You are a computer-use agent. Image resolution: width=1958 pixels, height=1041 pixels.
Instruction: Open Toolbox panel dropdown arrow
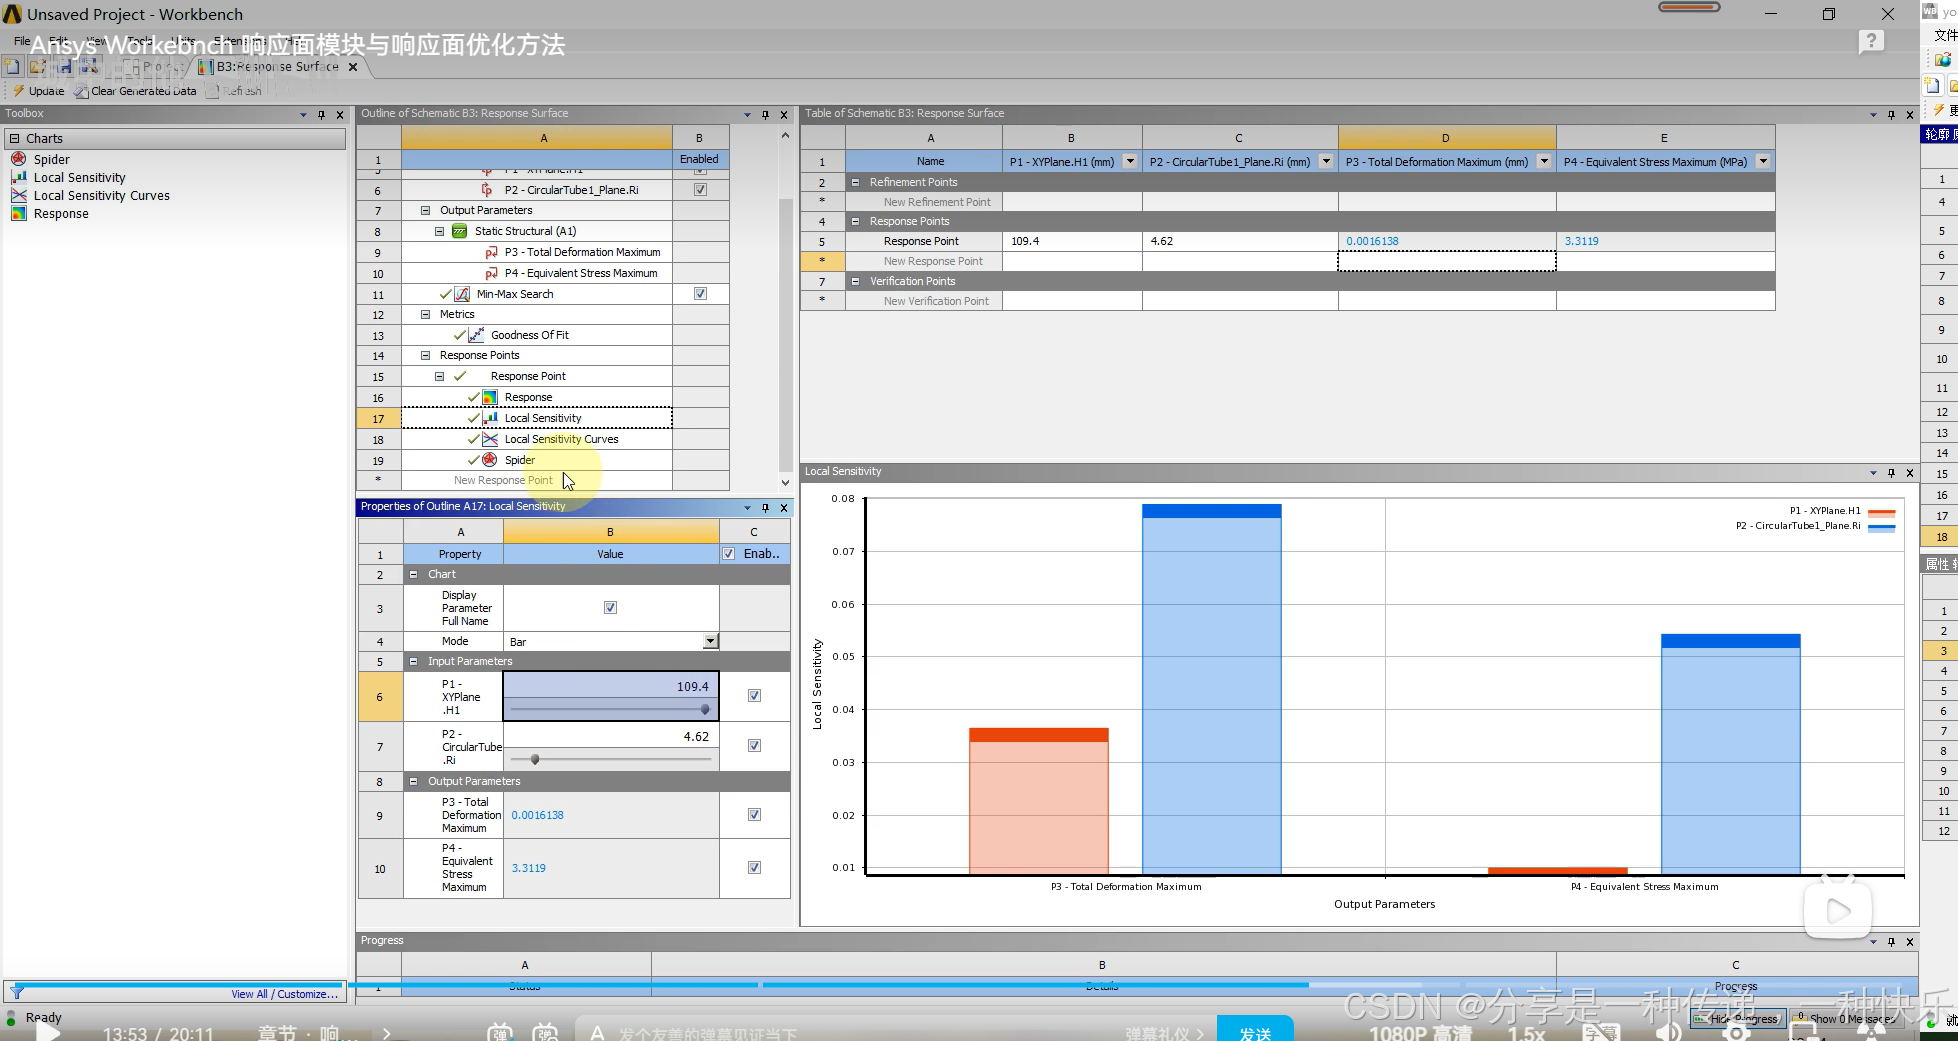(303, 114)
